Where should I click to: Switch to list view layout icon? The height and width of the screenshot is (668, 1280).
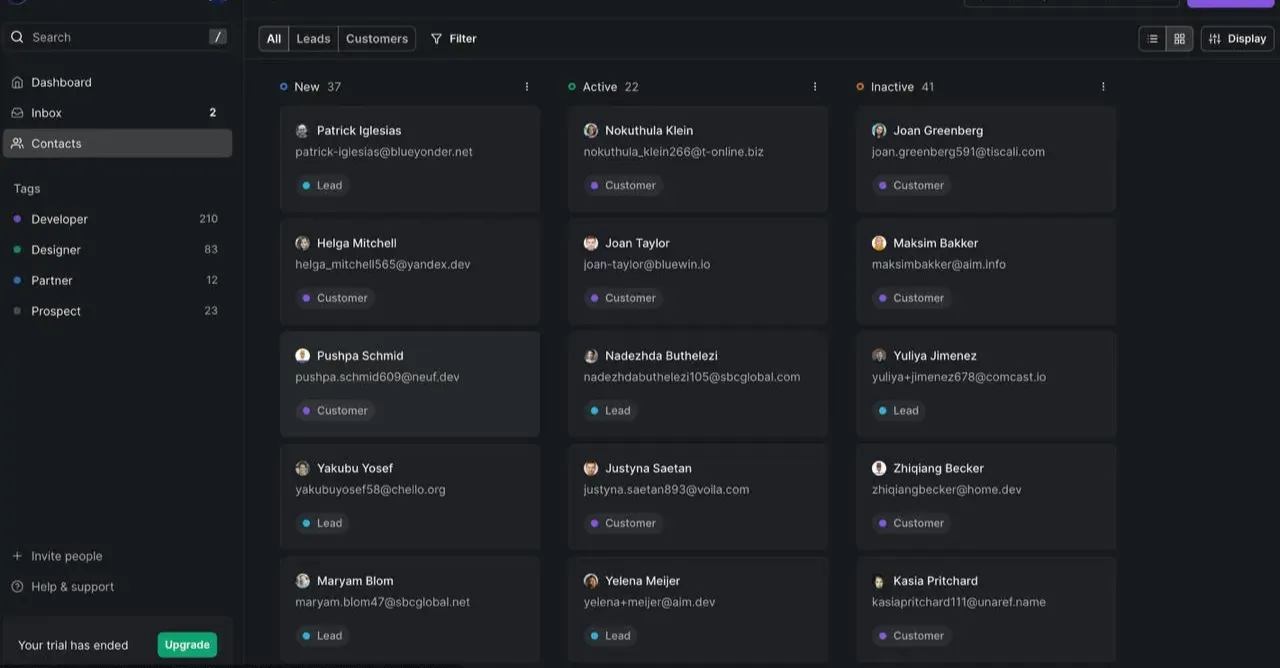tap(1153, 39)
